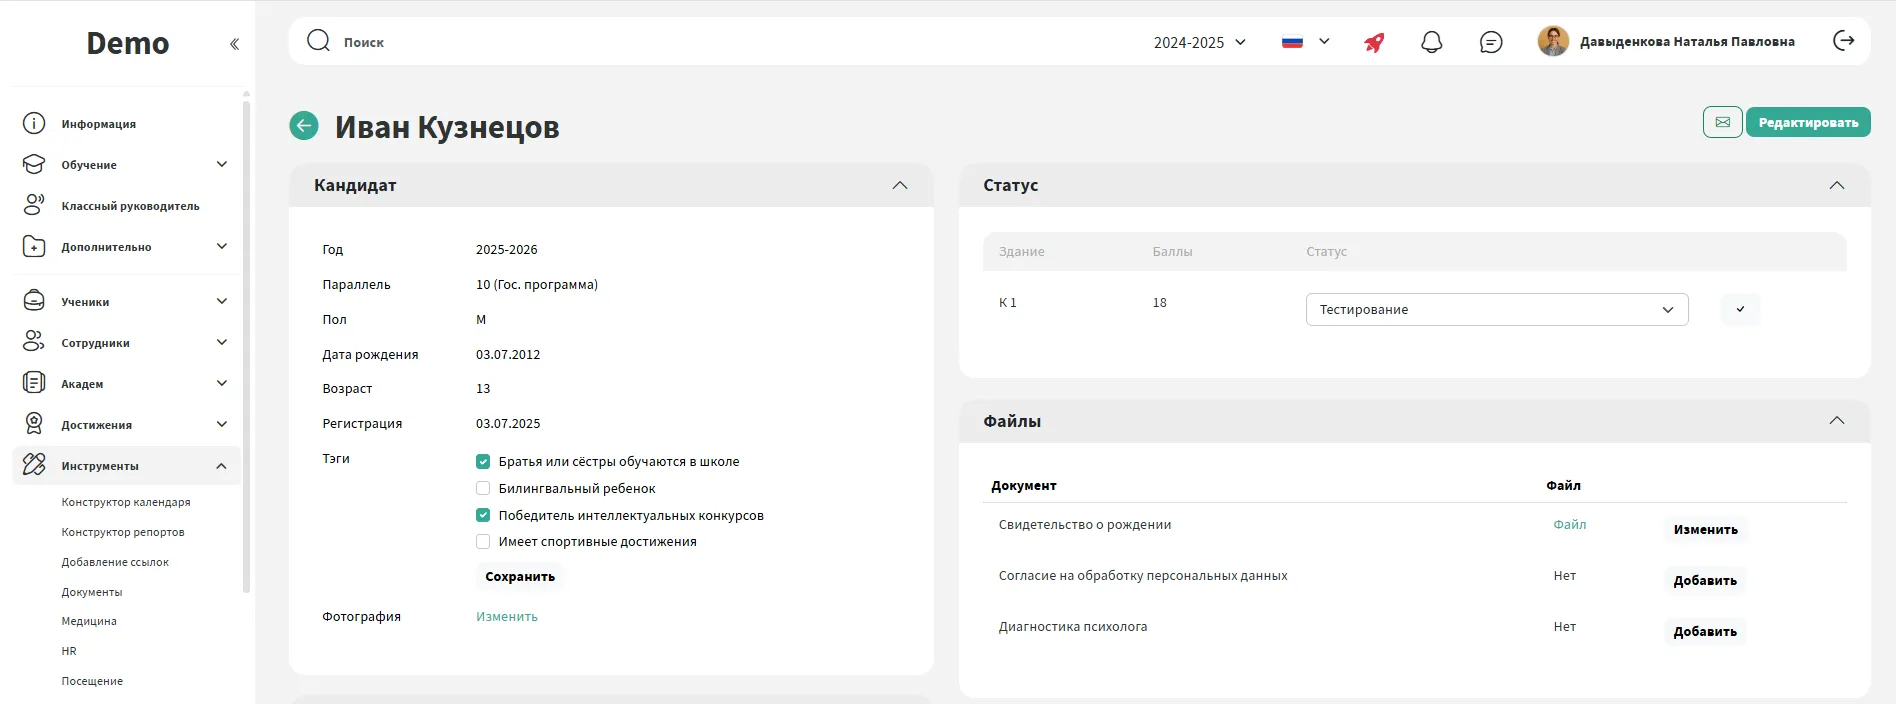Open Конструктор репортов in sidebar
The image size is (1896, 704).
pos(123,532)
